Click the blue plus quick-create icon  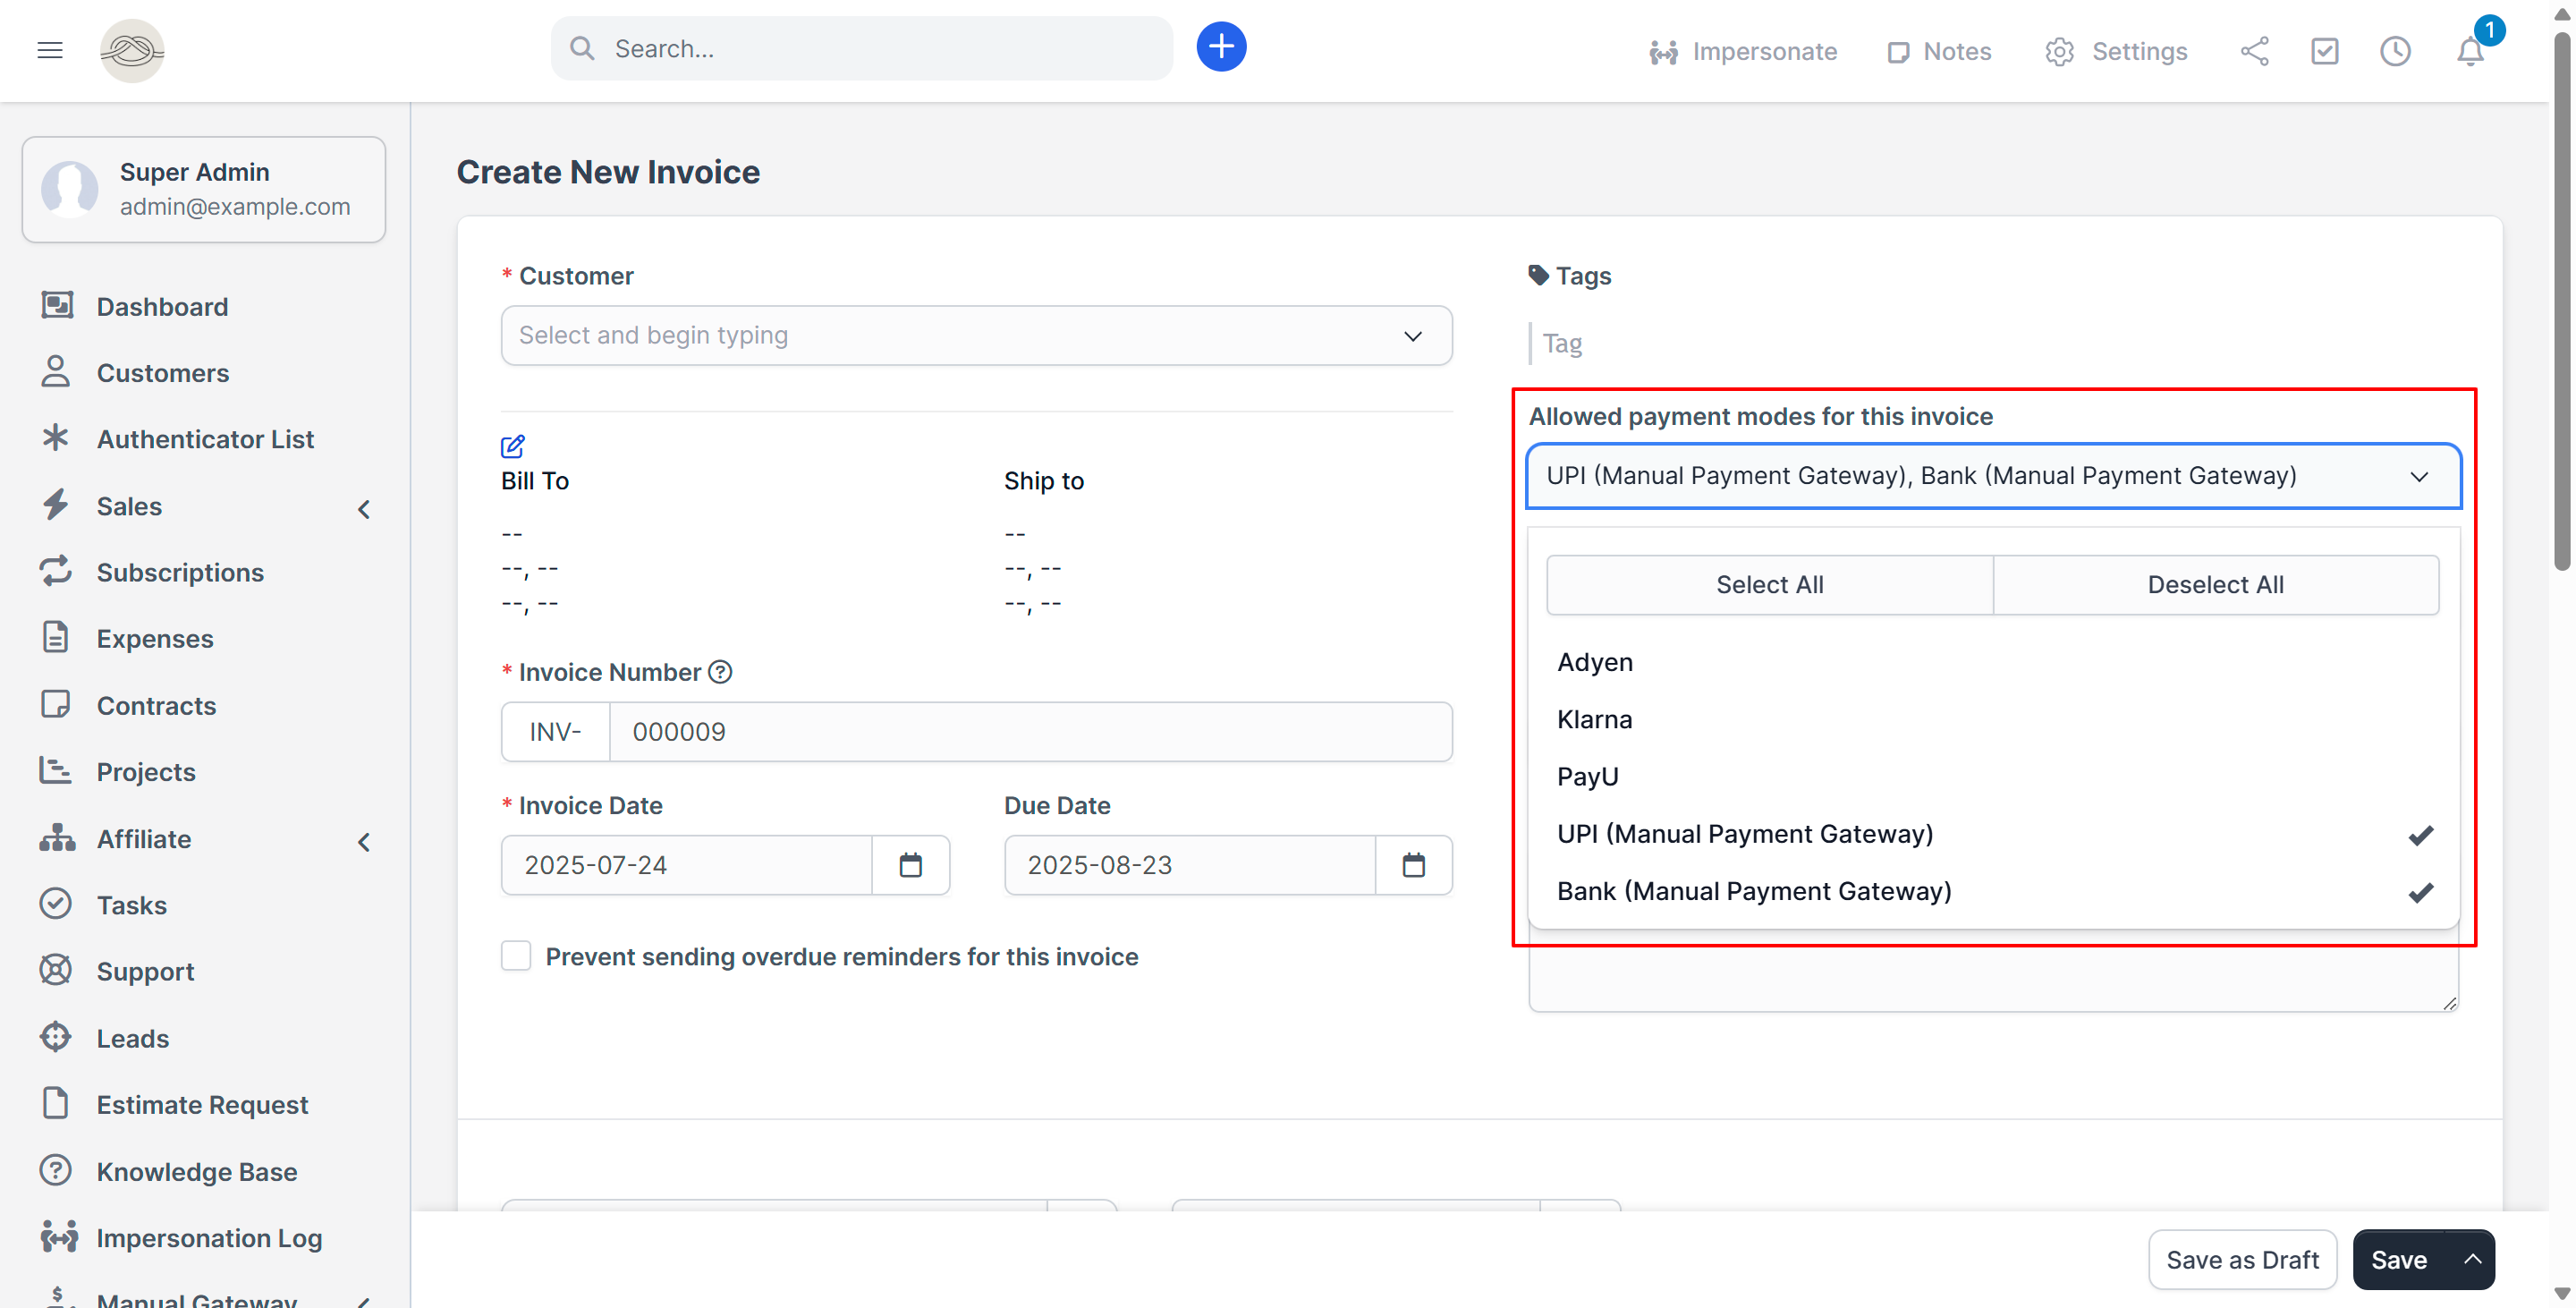tap(1221, 47)
